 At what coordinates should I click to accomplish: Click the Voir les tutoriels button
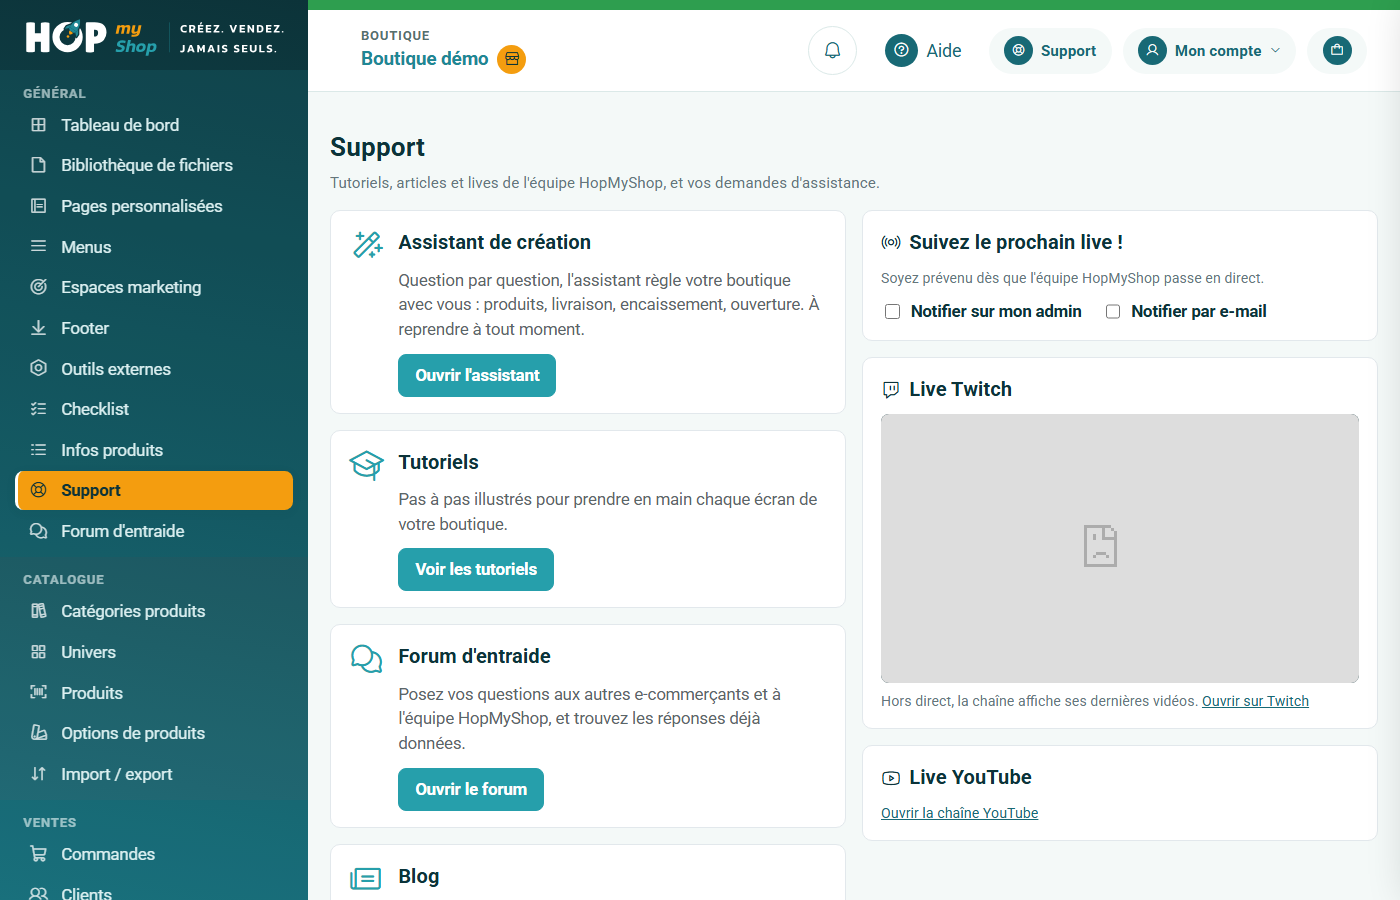point(476,569)
